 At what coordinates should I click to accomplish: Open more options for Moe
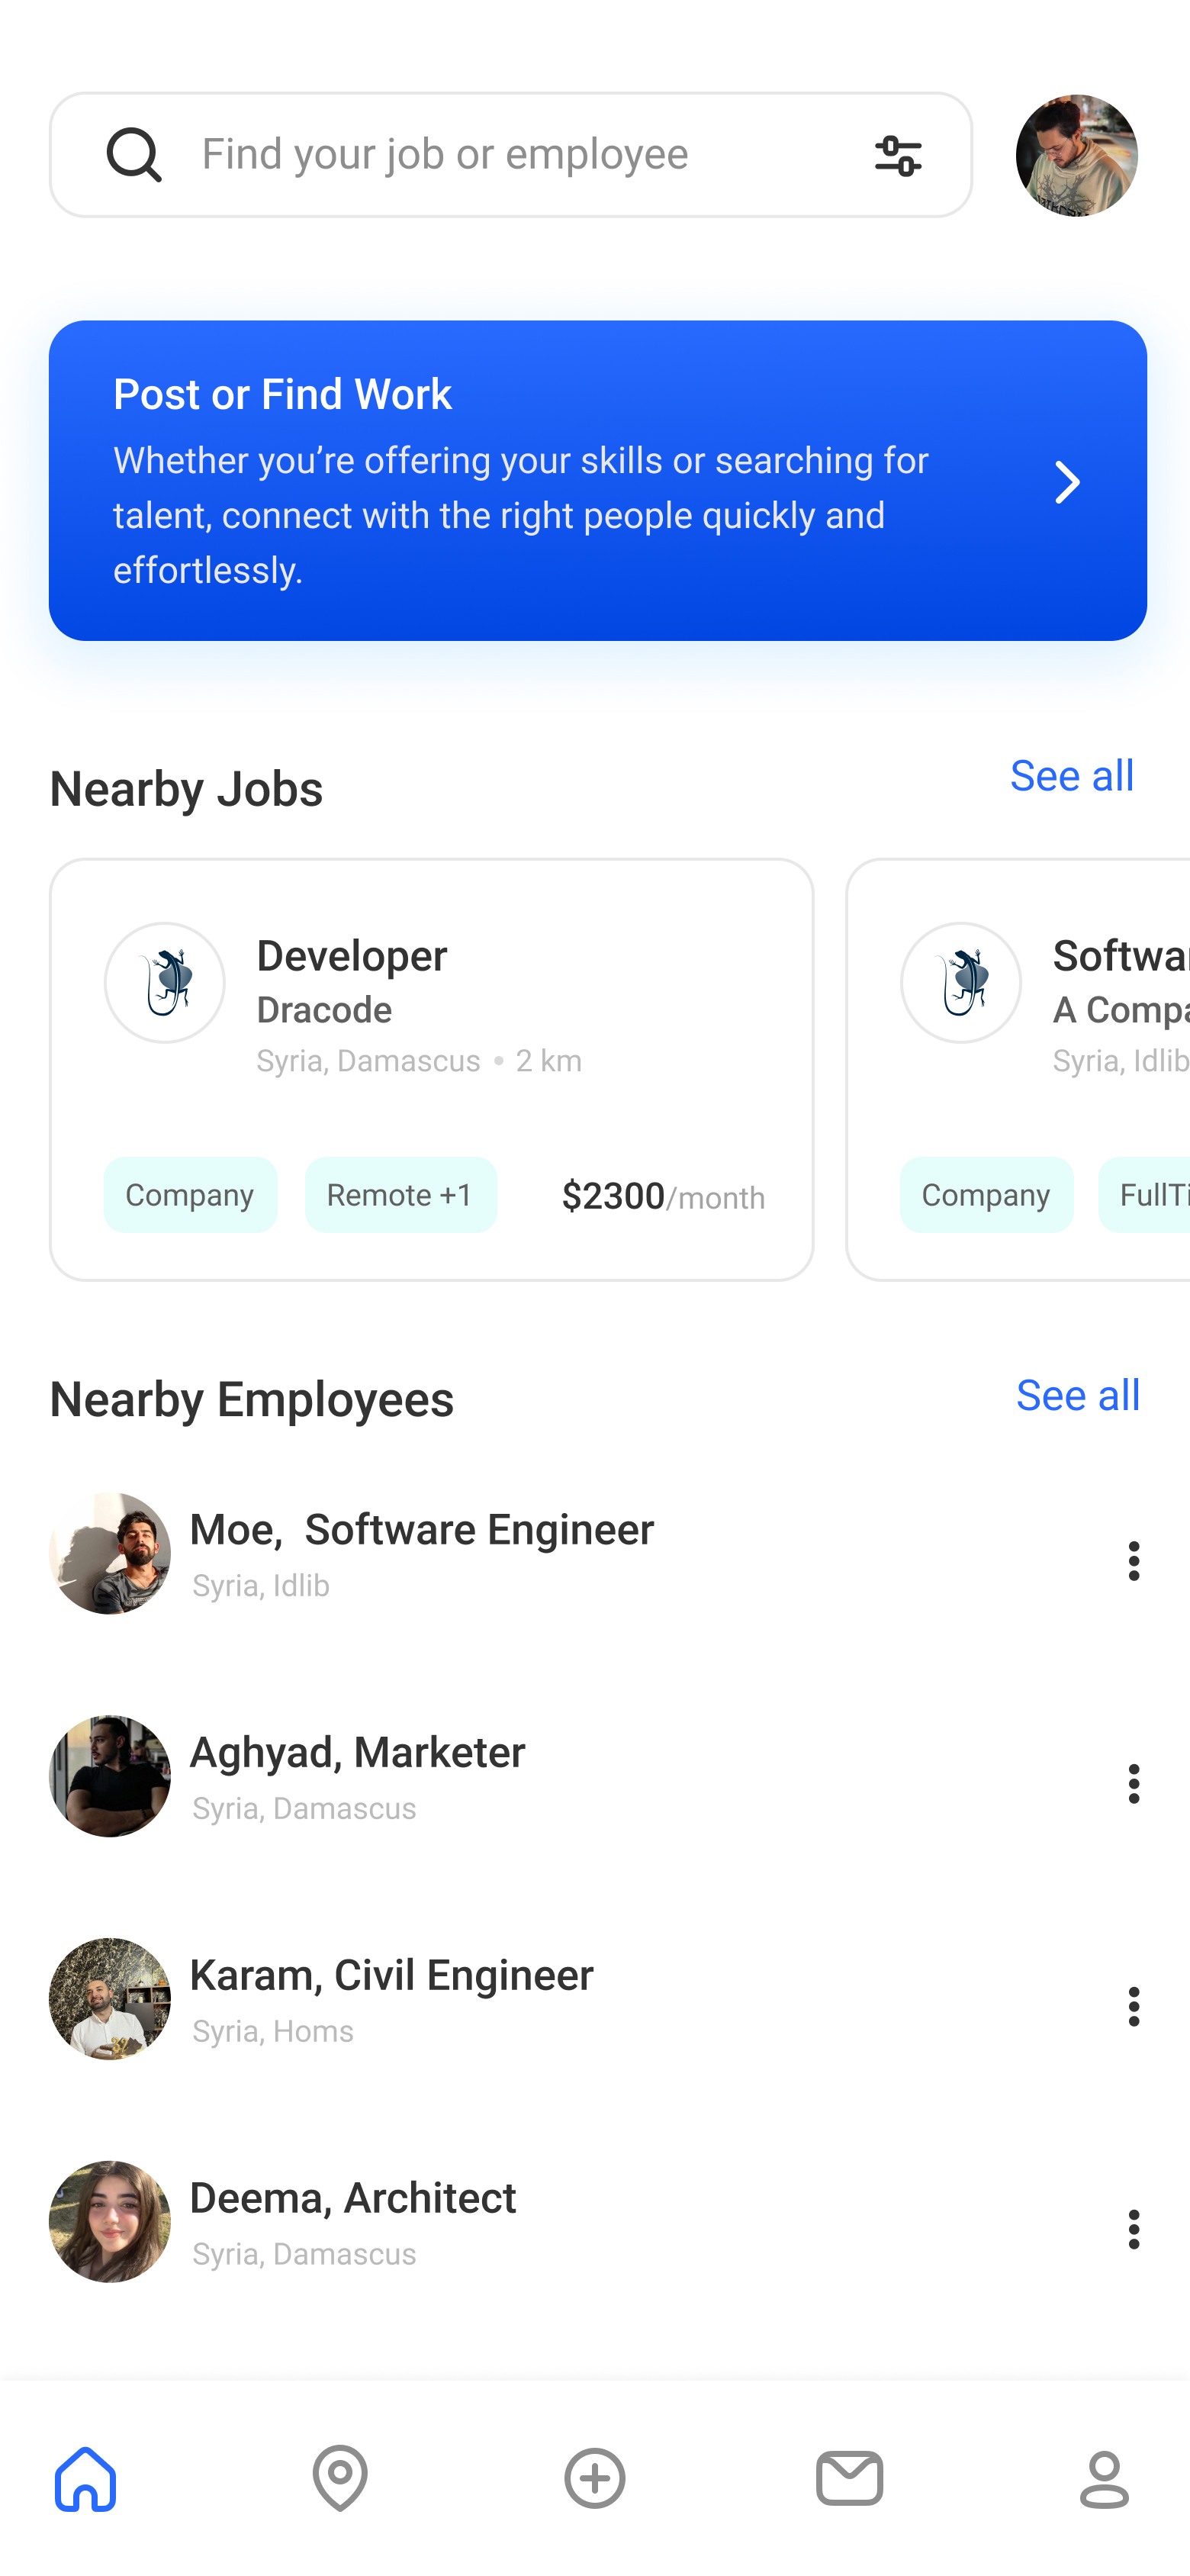click(x=1133, y=1560)
